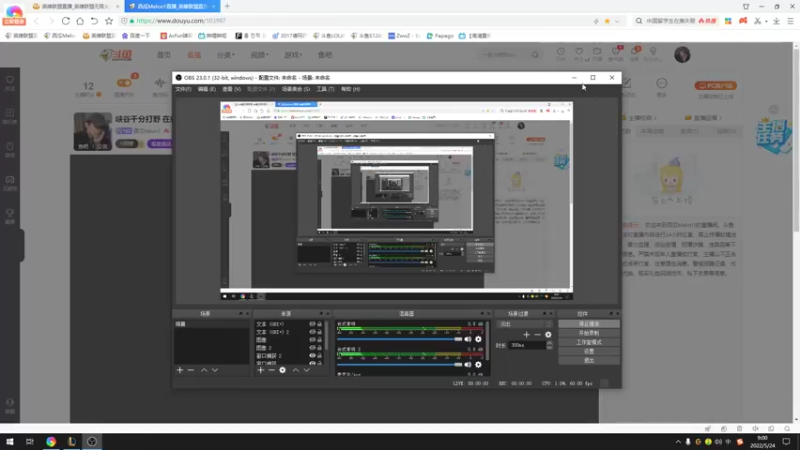Image resolution: width=800 pixels, height=450 pixels.
Task: Click the top streaming button in Controls
Action: [x=589, y=324]
